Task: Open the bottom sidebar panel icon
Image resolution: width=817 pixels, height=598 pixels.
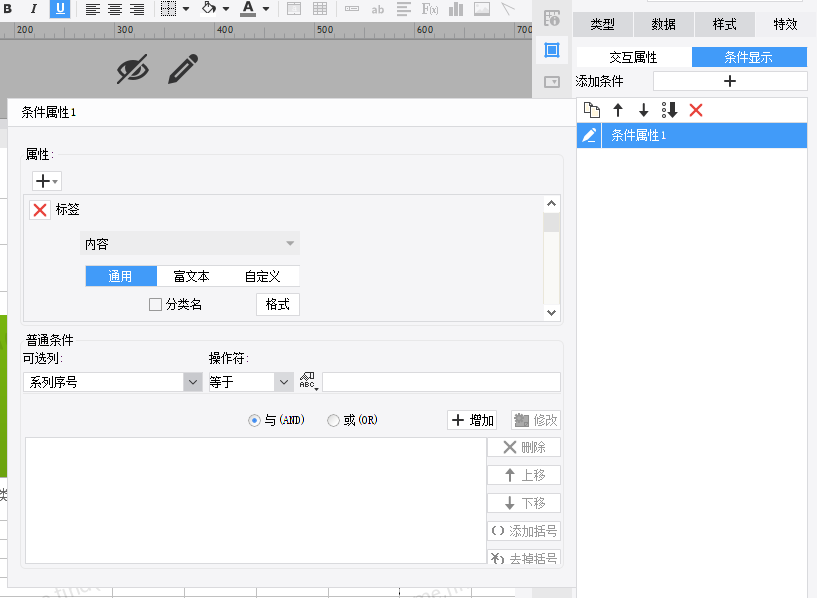Action: [x=552, y=82]
